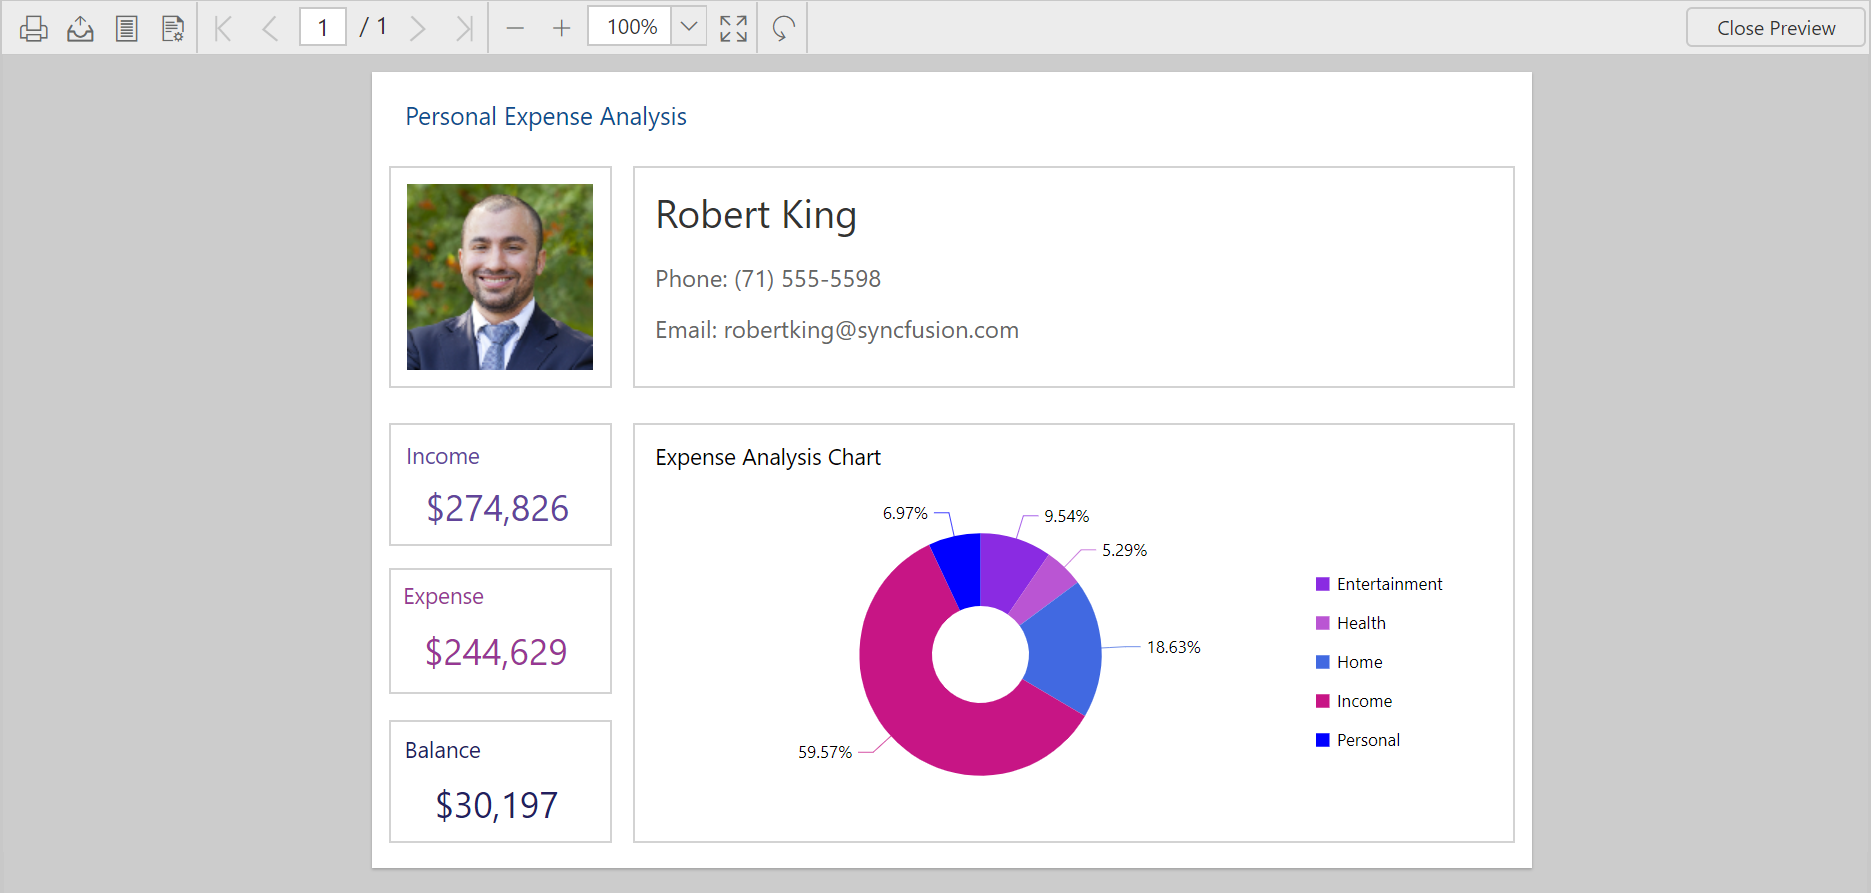Go to the previous page
The width and height of the screenshot is (1872, 893).
pyautogui.click(x=270, y=28)
